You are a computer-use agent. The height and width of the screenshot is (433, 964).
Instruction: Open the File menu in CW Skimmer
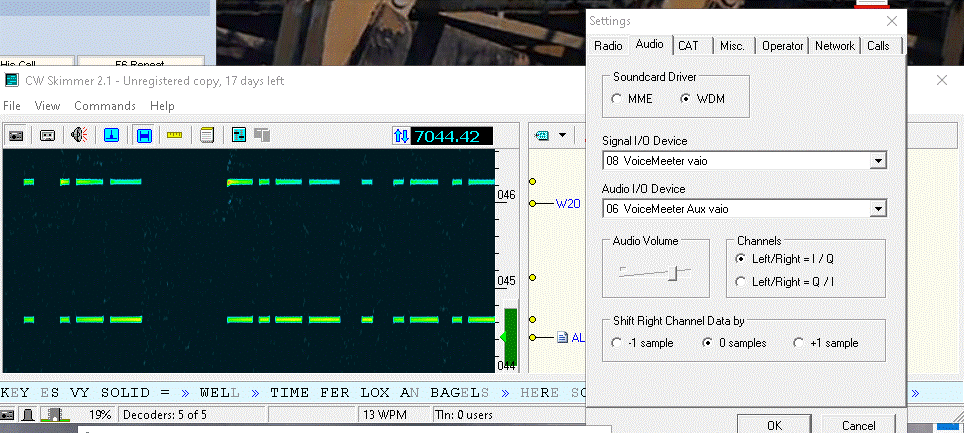(x=12, y=106)
